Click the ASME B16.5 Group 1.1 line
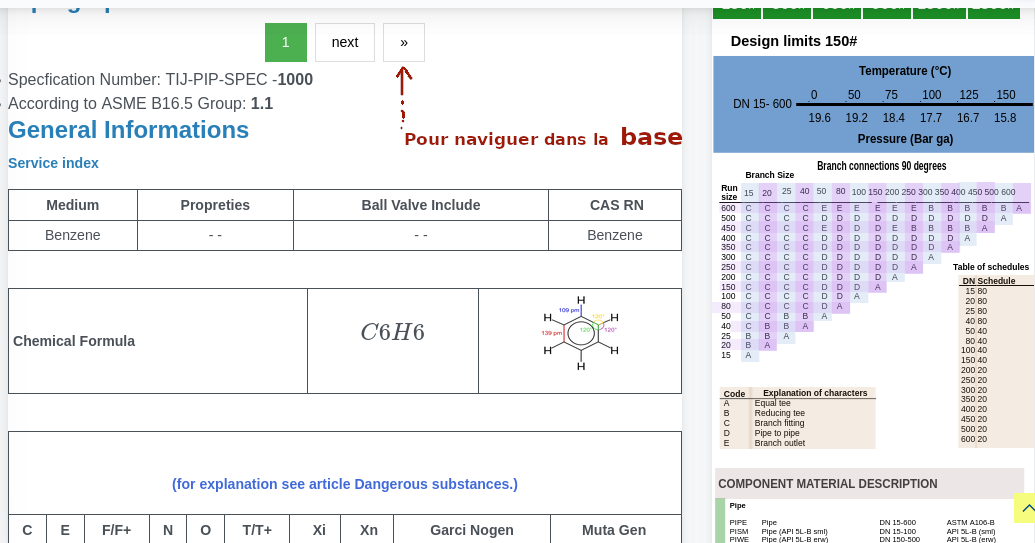Screen dimensions: 1035x543 (141, 104)
